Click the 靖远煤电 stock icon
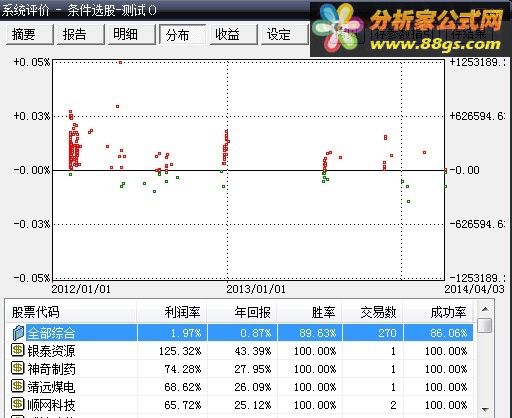 (x=18, y=386)
